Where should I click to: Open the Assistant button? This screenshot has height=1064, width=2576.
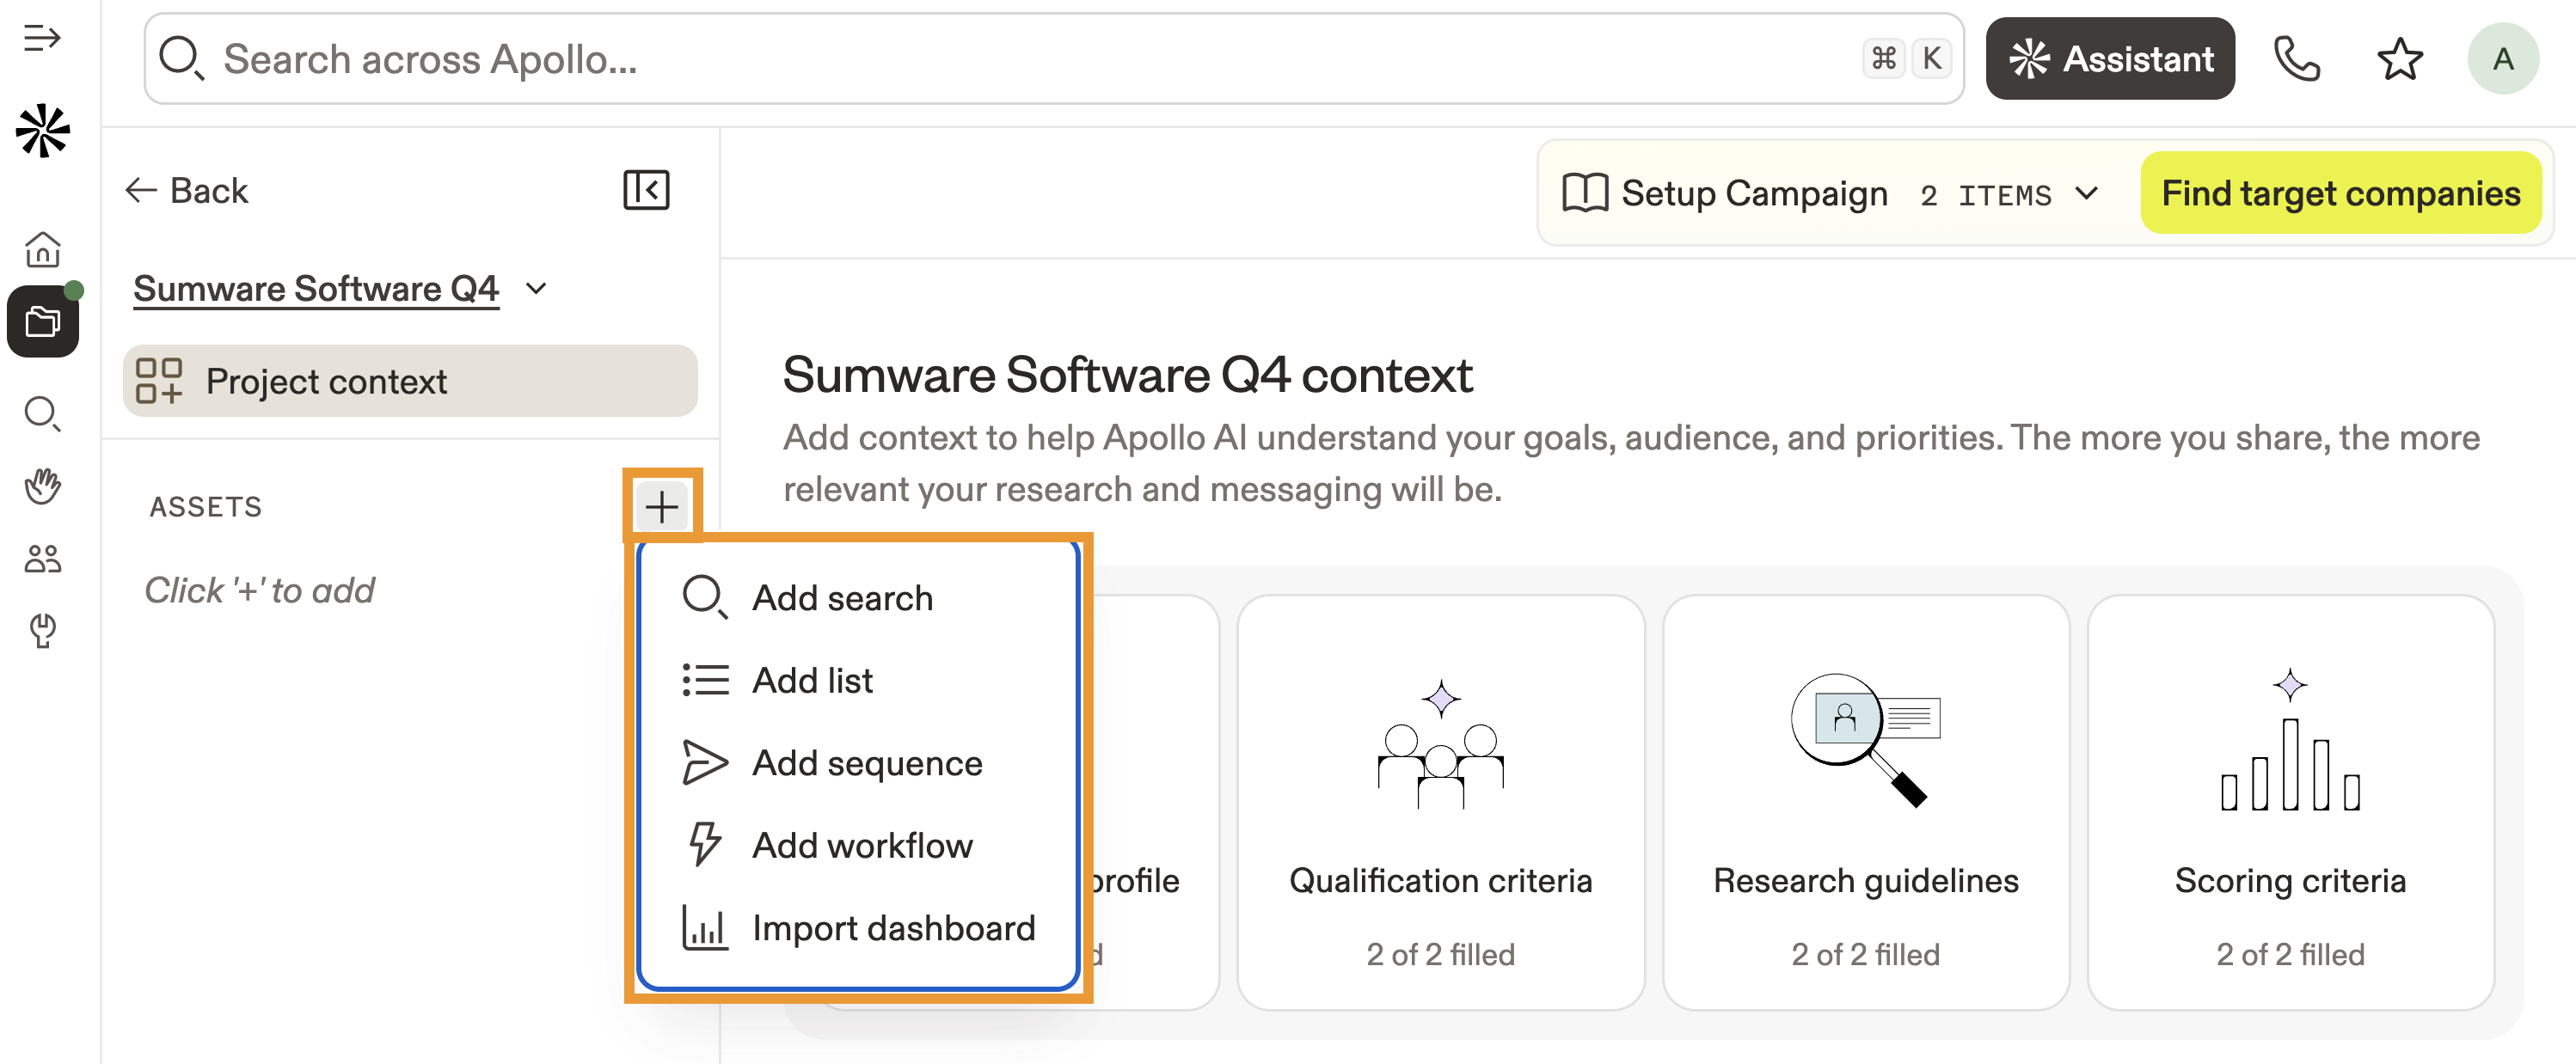[2110, 59]
